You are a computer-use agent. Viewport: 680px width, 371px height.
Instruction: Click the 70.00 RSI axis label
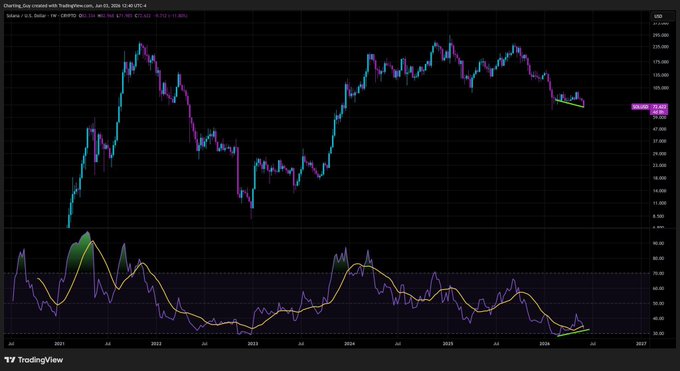point(658,273)
